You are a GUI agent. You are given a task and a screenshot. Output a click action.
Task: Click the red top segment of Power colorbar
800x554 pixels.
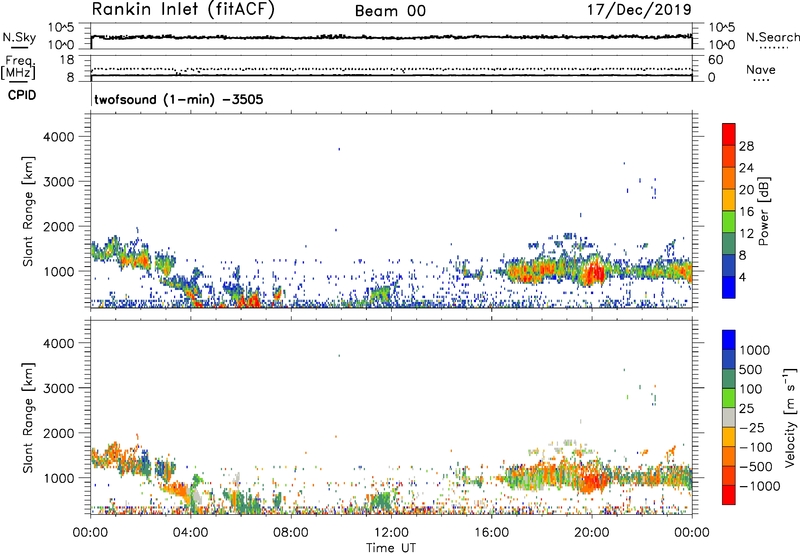(729, 134)
